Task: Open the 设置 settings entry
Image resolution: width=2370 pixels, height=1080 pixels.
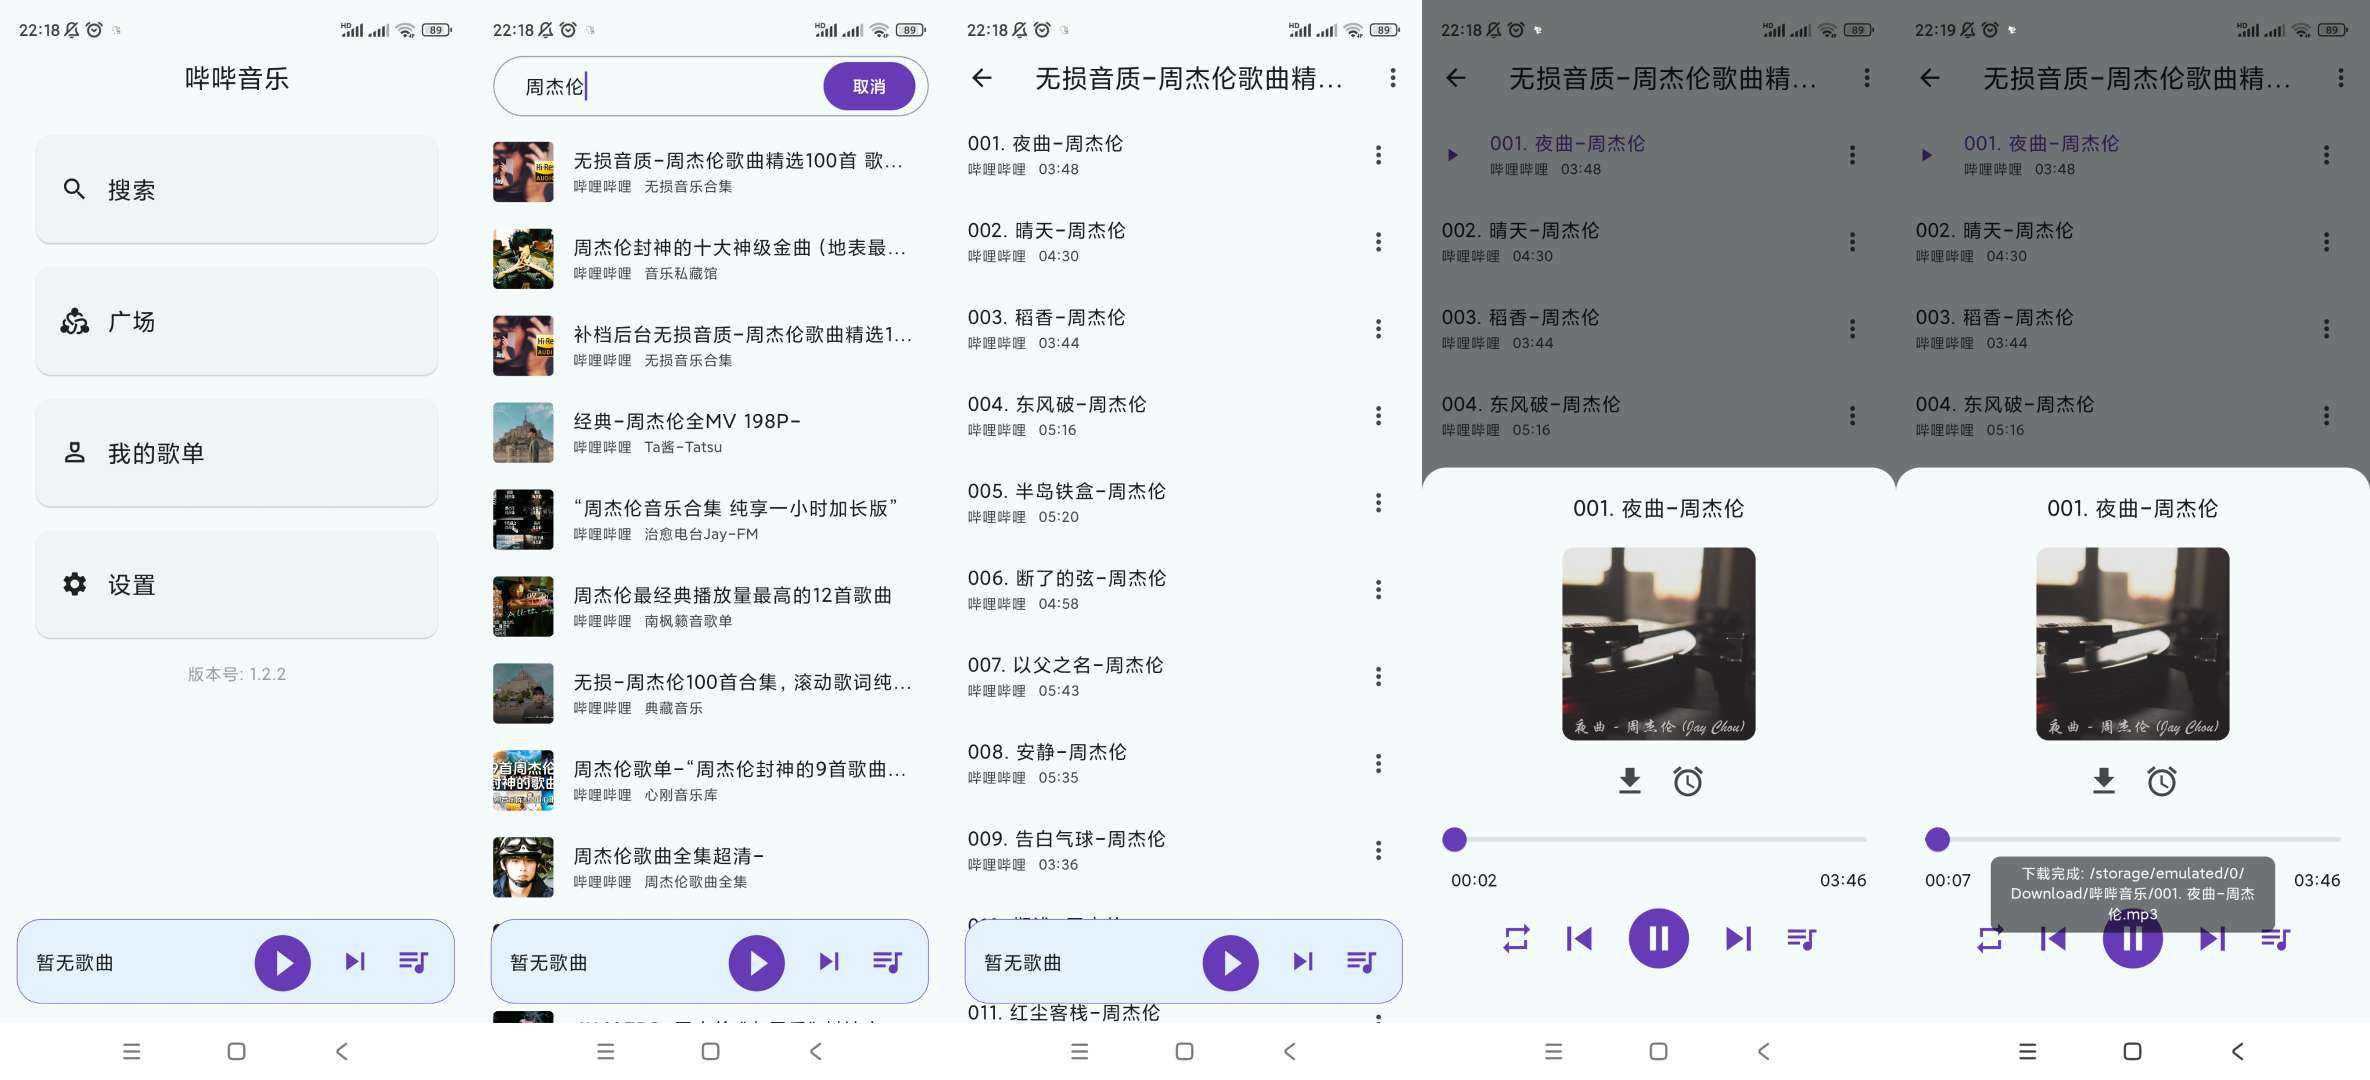Action: click(237, 584)
